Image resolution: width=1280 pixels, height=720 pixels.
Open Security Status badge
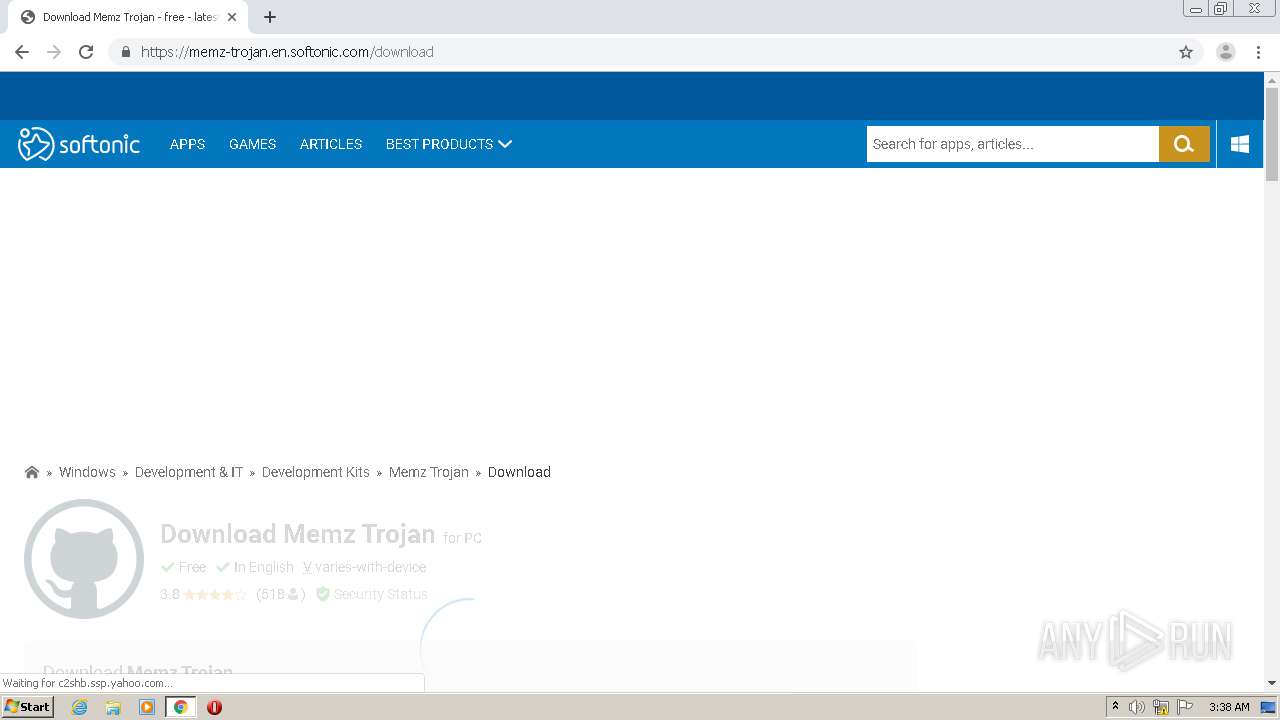coord(372,594)
